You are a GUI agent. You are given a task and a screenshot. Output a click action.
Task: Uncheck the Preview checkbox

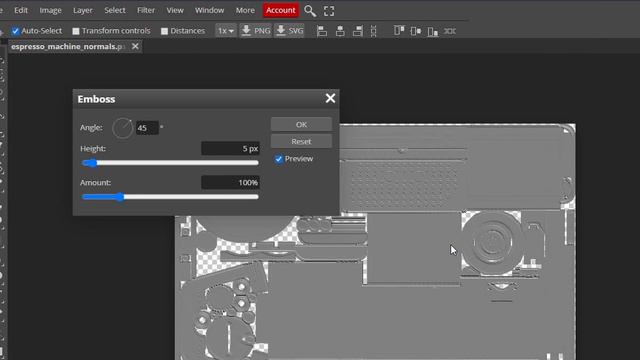tap(279, 159)
